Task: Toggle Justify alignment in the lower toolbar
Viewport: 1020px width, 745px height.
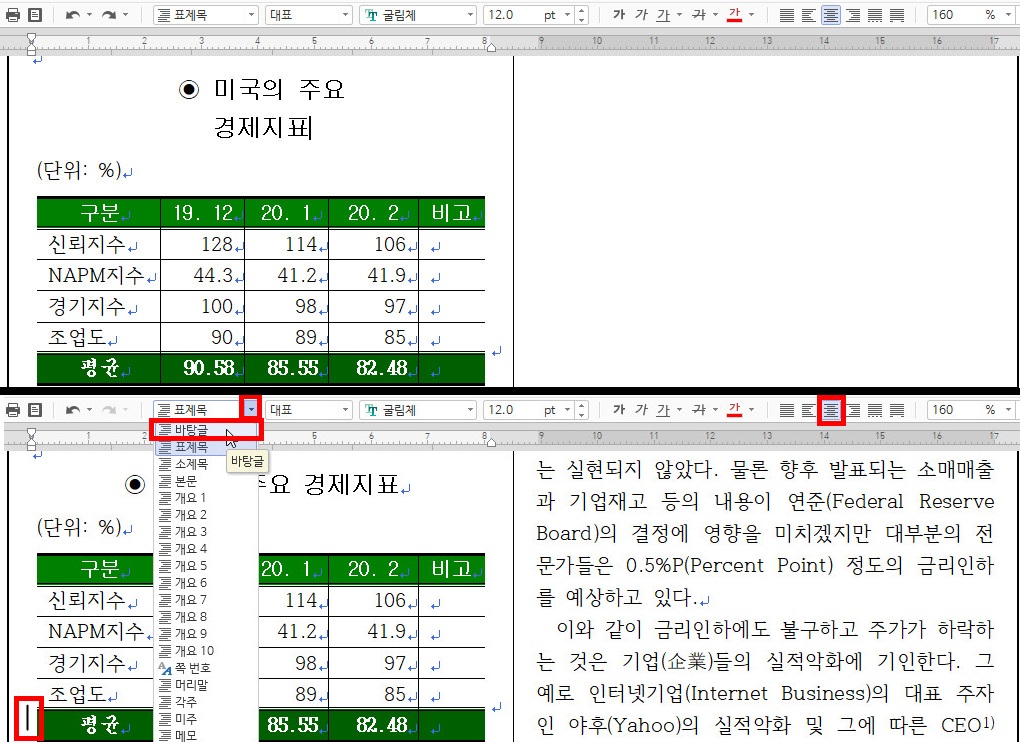Action: click(x=787, y=410)
